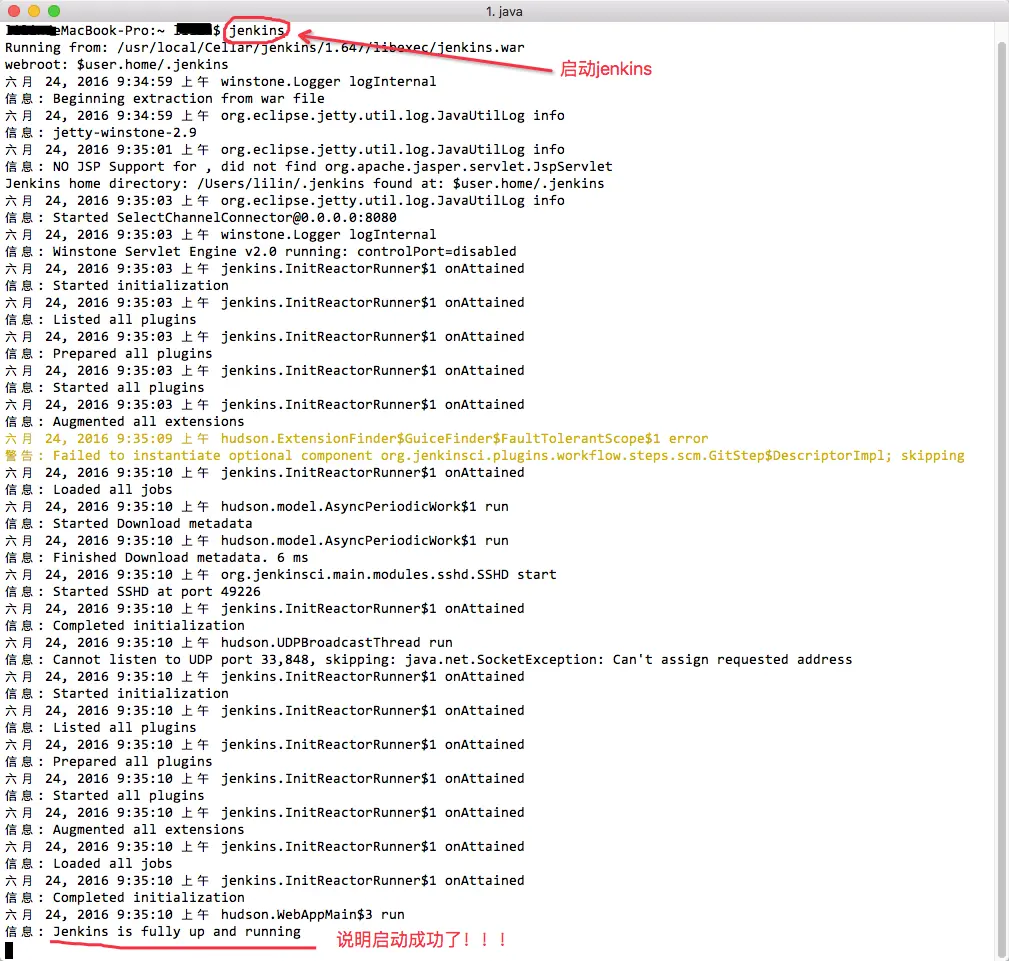Screen dimensions: 1009x961
Task: Click the 9:34:59 'winstone.Logger logInternal' line
Action: pyautogui.click(x=221, y=82)
